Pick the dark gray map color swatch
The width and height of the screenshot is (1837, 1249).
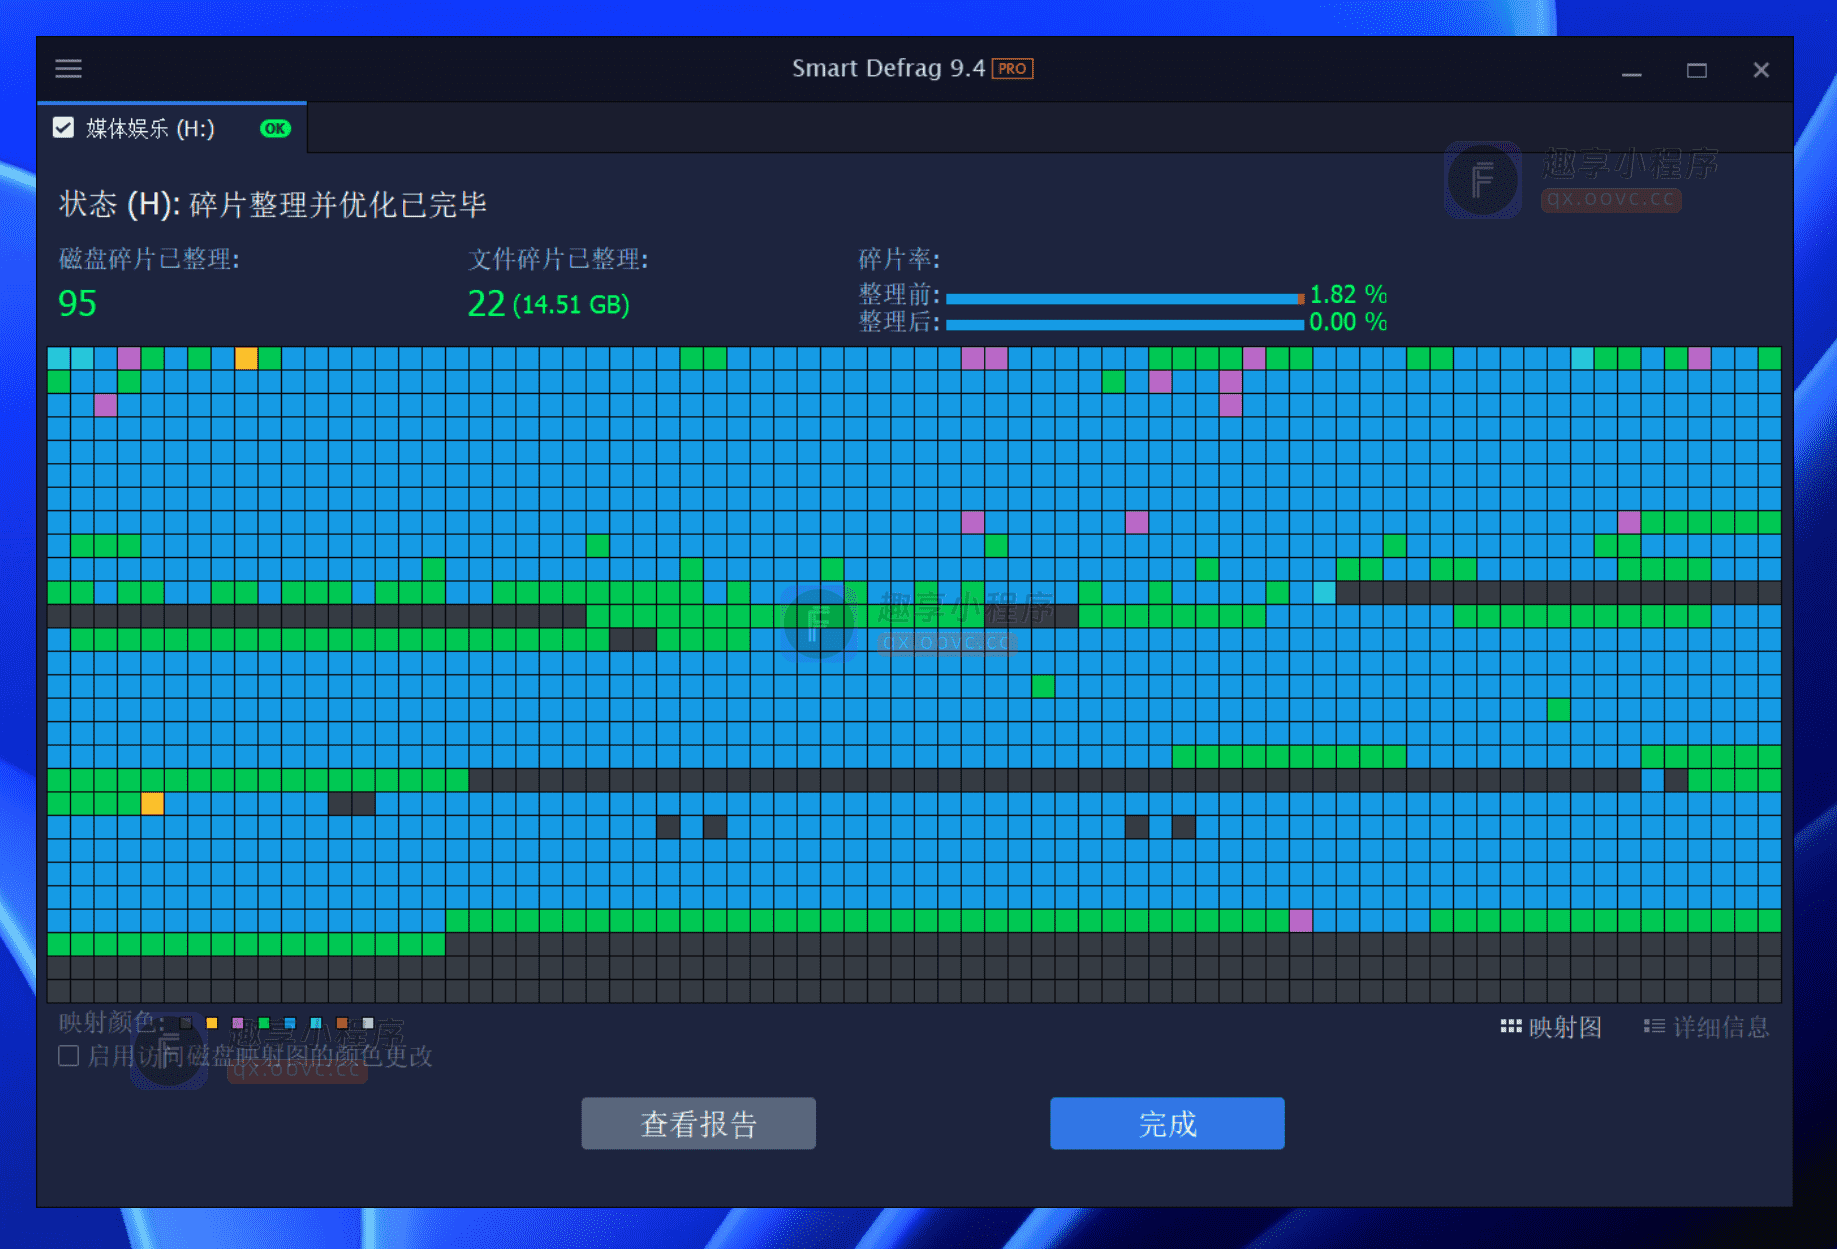click(186, 1023)
